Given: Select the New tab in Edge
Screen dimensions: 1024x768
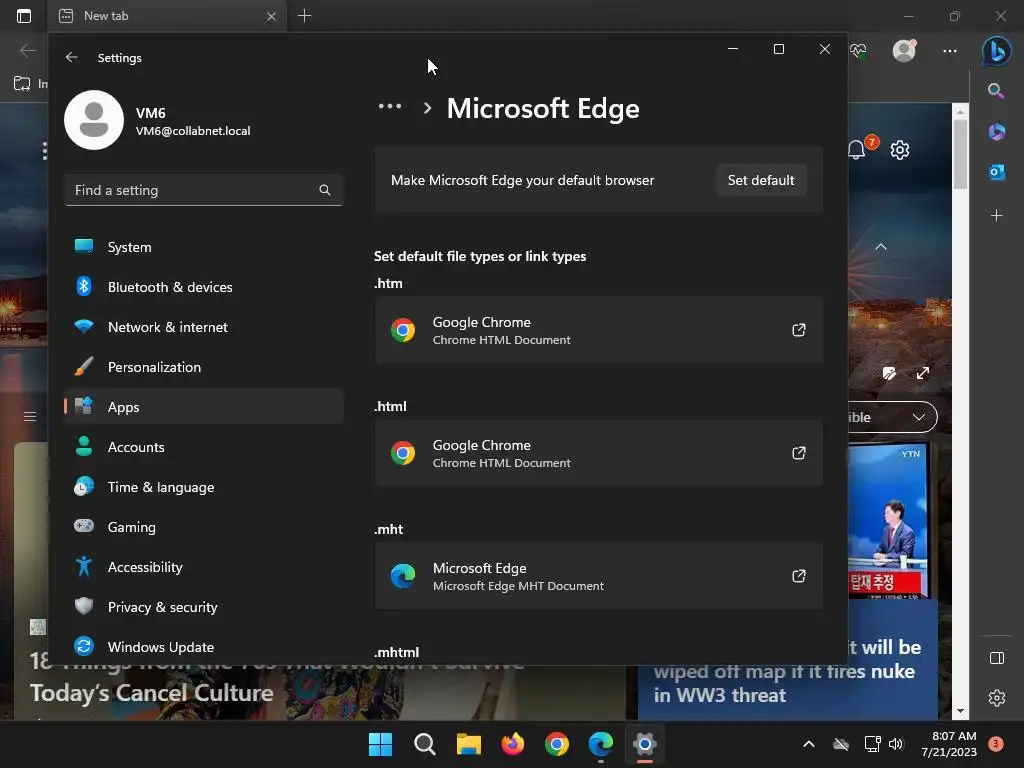Looking at the screenshot, I should pos(167,16).
